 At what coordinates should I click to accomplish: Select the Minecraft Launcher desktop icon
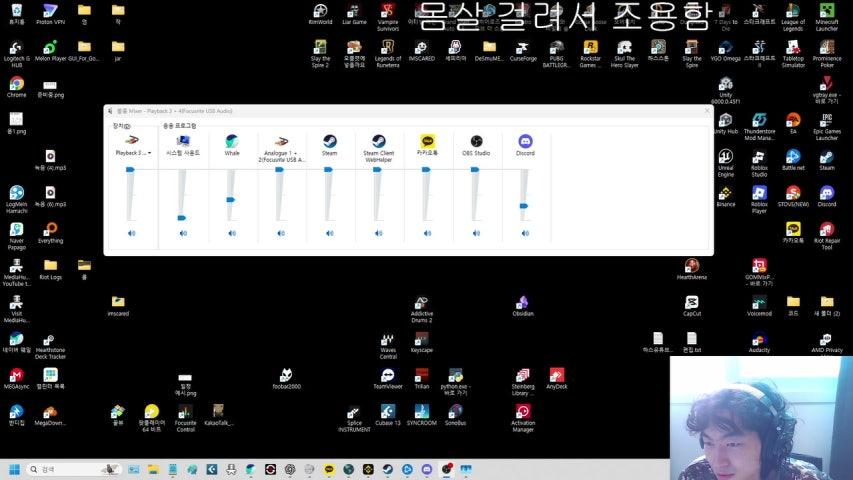827,17
